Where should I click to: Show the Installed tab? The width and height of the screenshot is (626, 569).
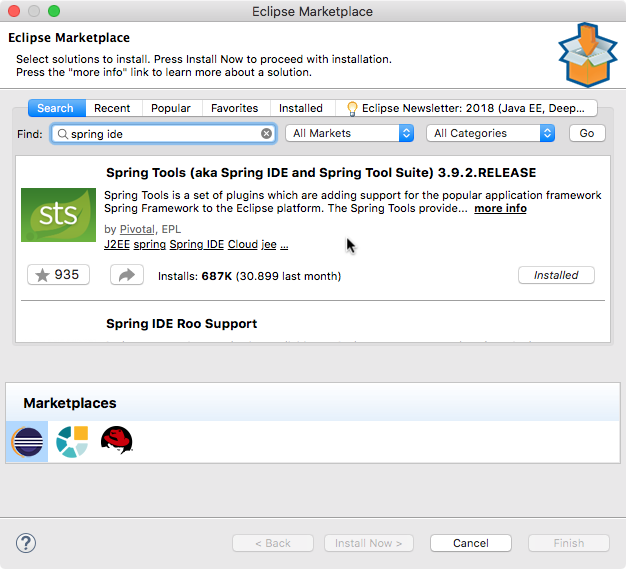coord(300,108)
